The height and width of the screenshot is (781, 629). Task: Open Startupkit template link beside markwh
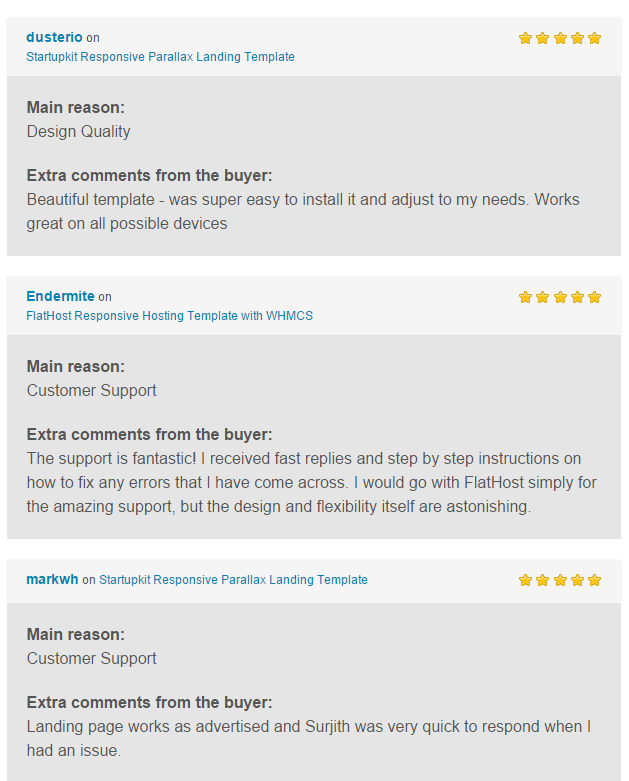click(x=233, y=580)
